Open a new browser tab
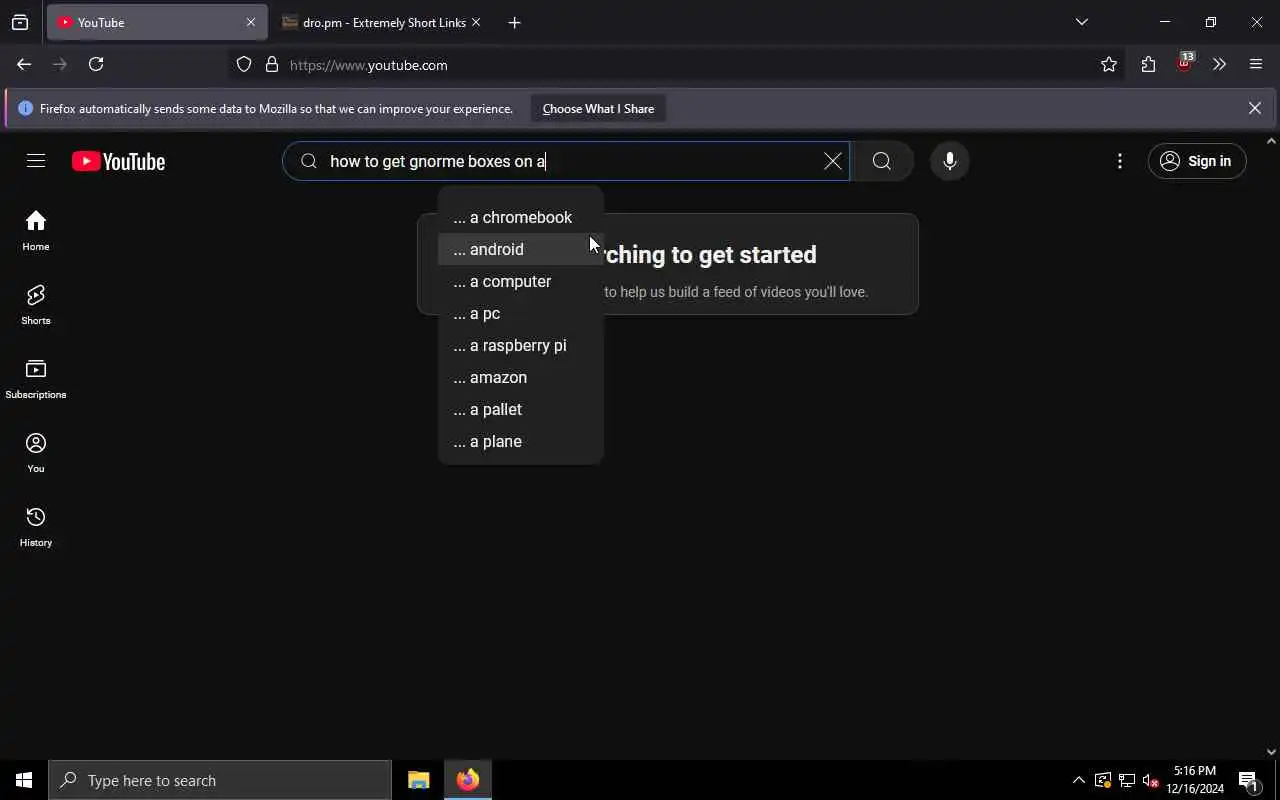 click(x=514, y=22)
